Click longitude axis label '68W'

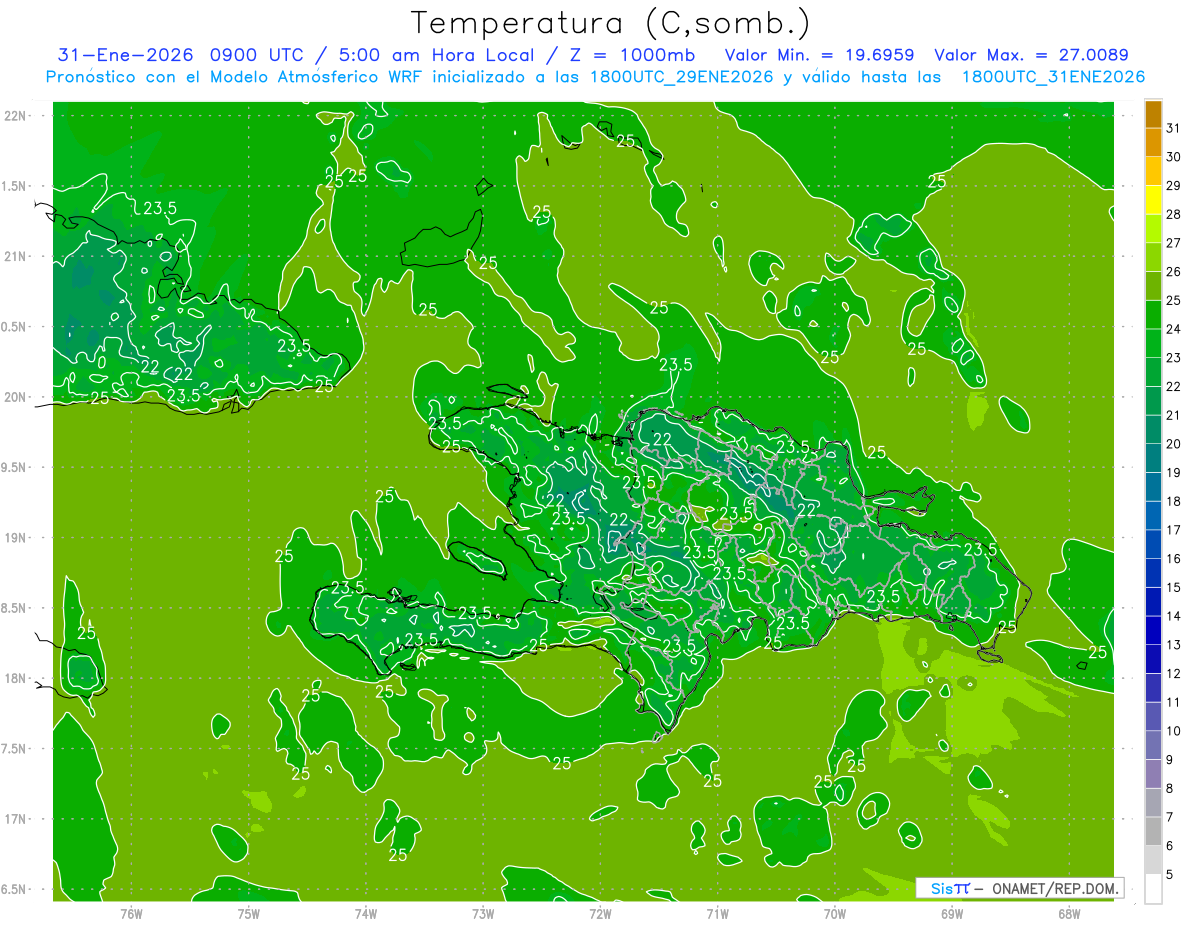click(x=1069, y=913)
